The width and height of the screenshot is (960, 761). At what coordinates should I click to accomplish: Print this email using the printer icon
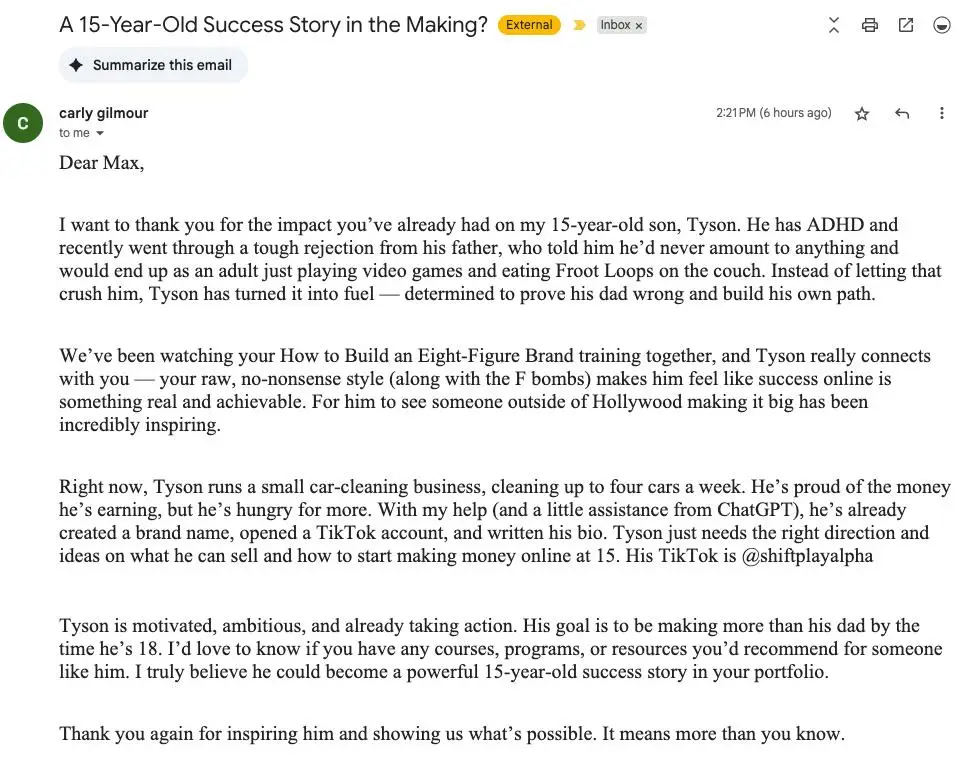point(870,25)
